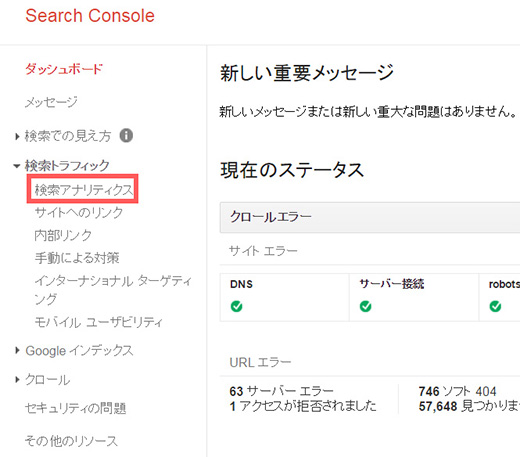The image size is (520, 457).
Task: Open ダッシュボード in the sidebar
Action: pyautogui.click(x=64, y=69)
